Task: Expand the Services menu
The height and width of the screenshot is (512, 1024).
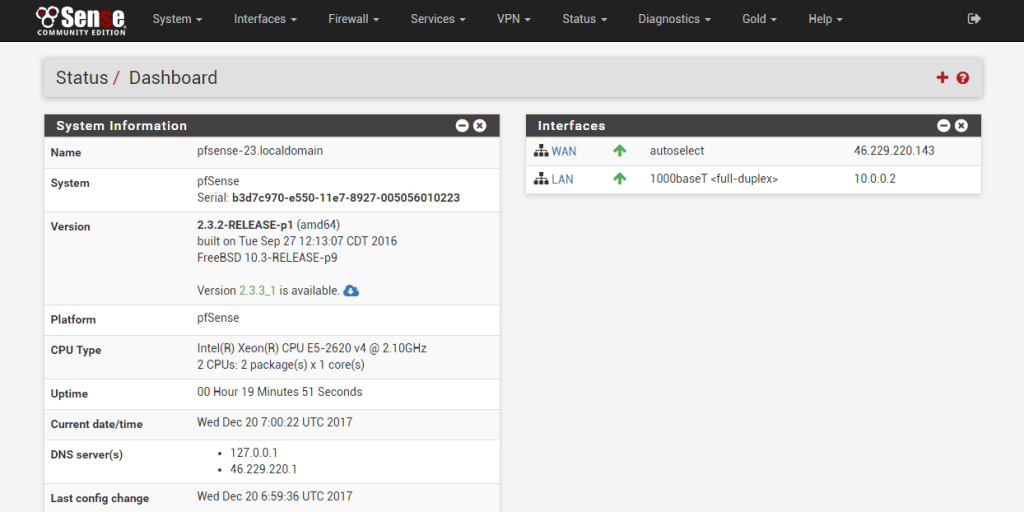Action: (x=438, y=20)
